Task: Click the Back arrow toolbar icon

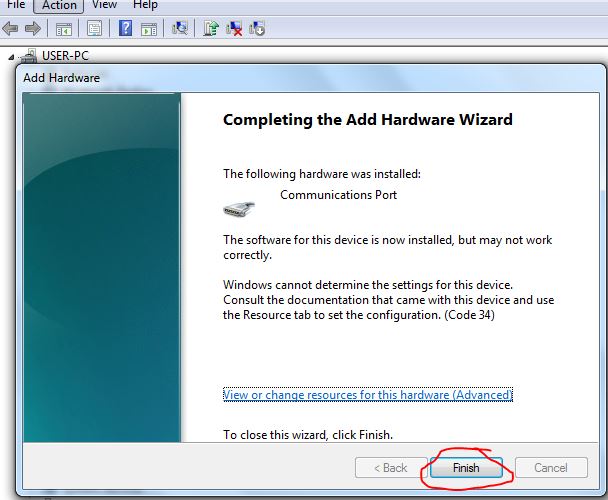Action: [x=10, y=28]
